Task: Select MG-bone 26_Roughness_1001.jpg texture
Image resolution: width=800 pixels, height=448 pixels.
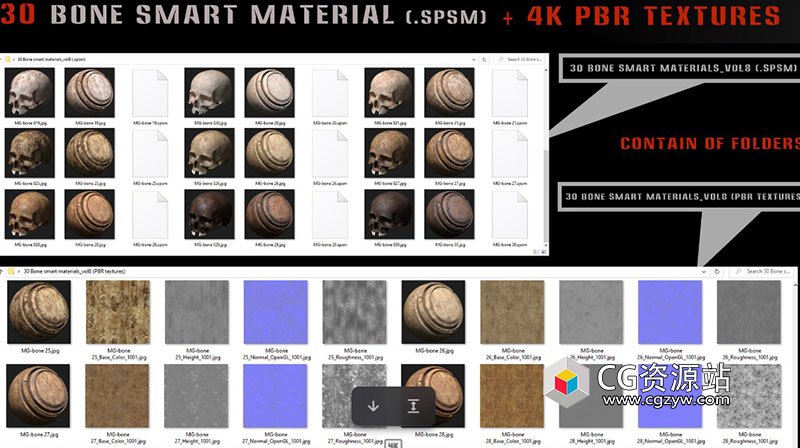Action: click(x=749, y=312)
